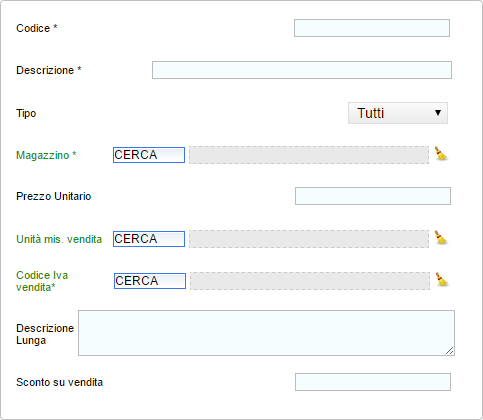
Task: Focus the Codice Iva vendita CERCA box
Action: [150, 281]
